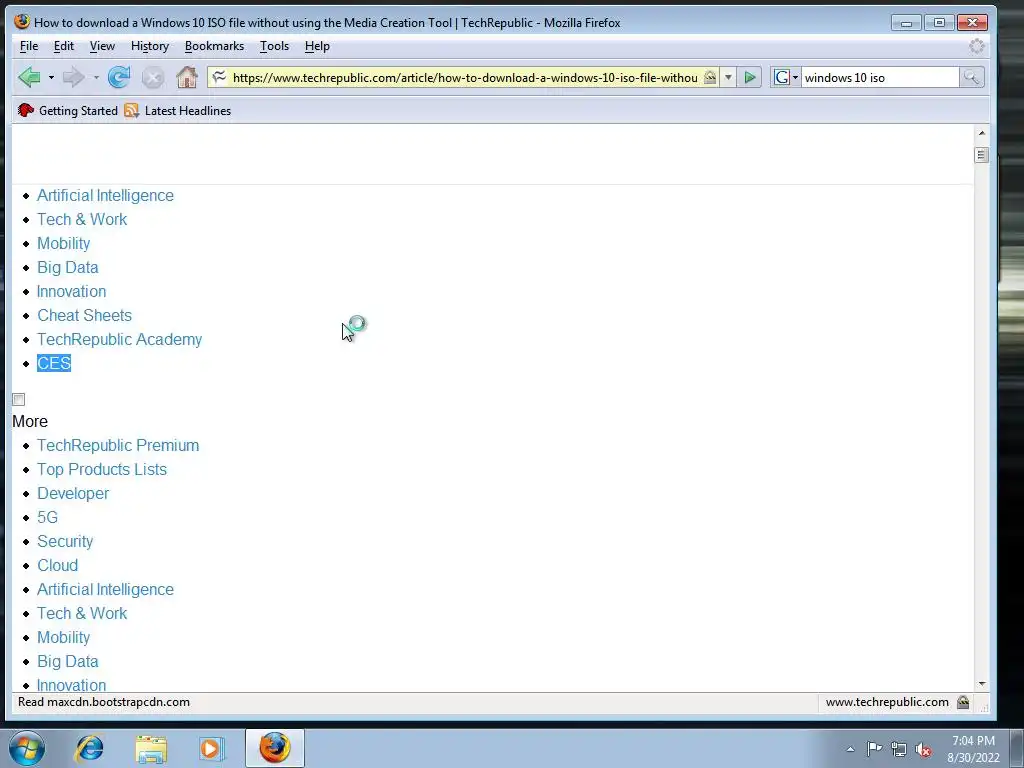
Task: Open the first Mobility link
Action: (x=63, y=244)
